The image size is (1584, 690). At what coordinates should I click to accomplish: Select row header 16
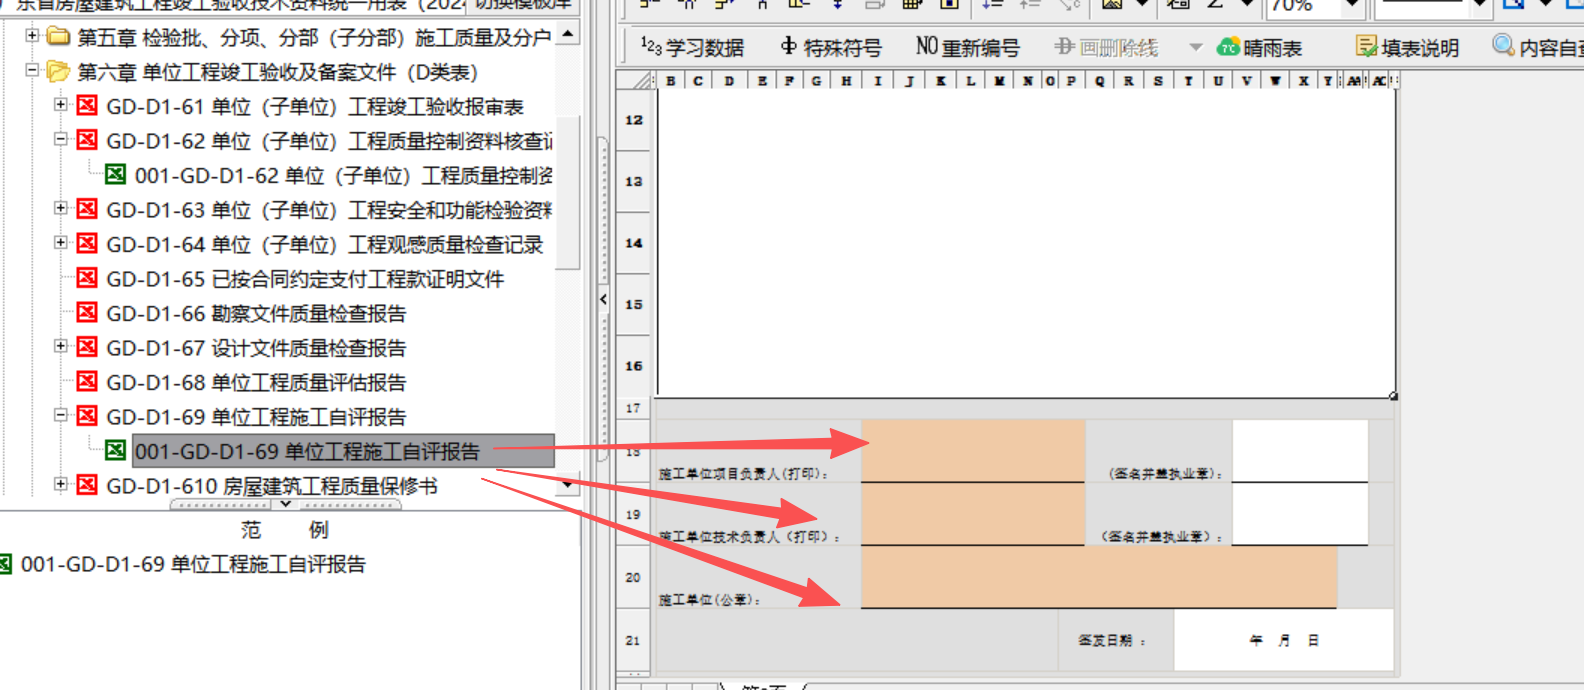click(x=634, y=366)
